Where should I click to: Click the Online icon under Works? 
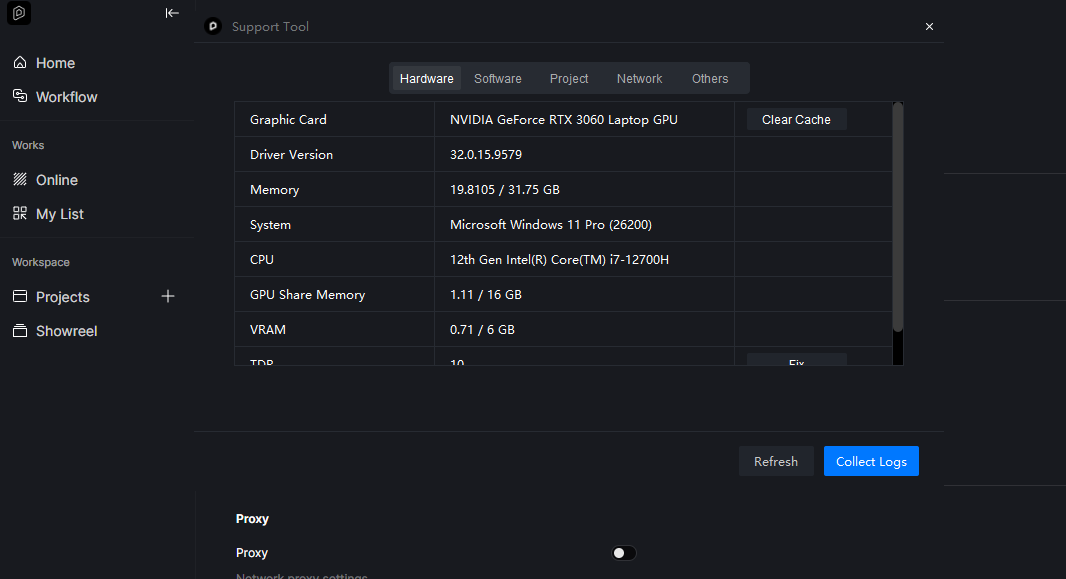20,180
